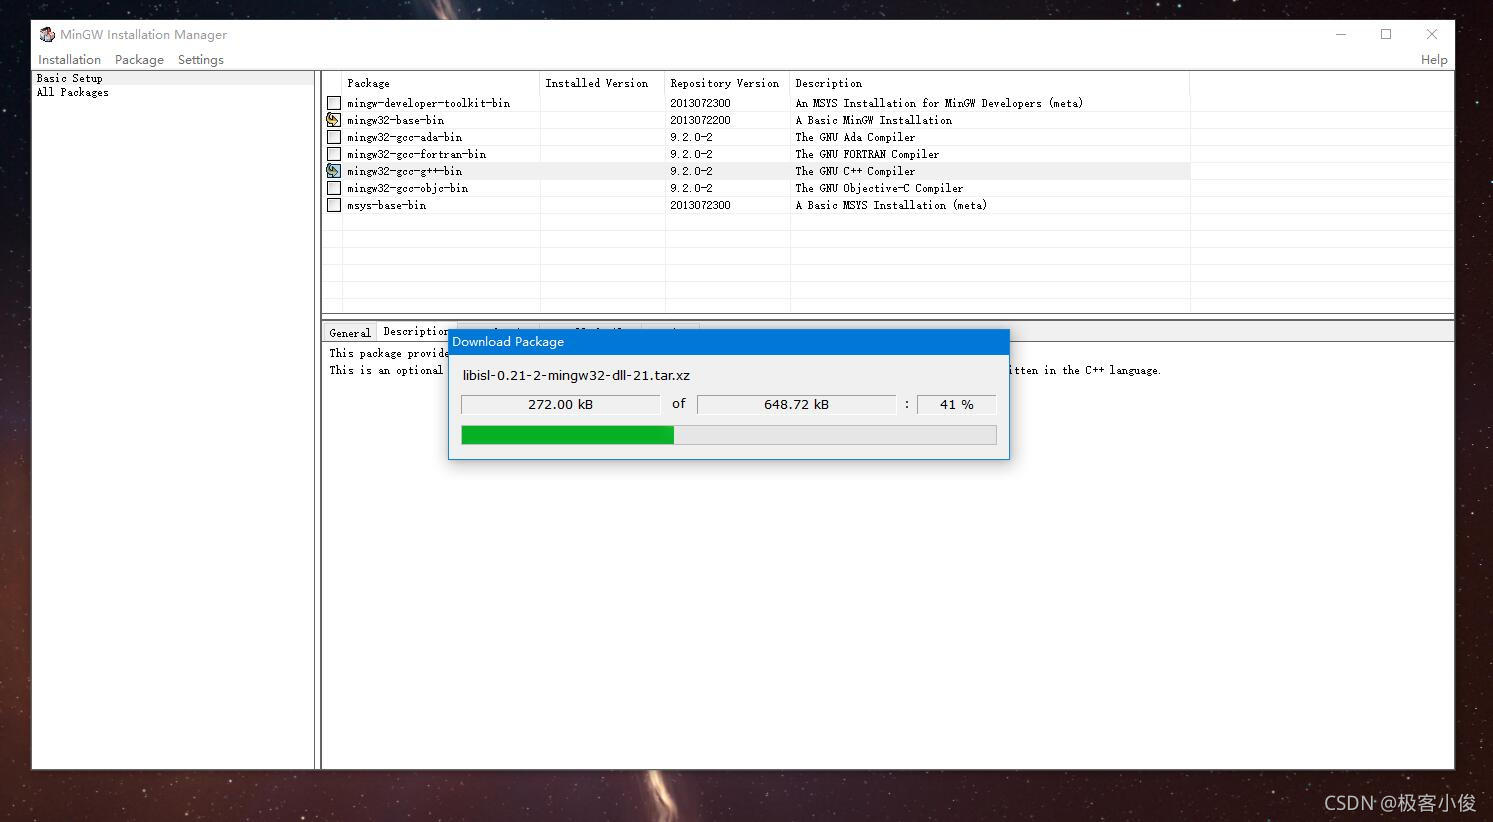Click the 648.72 kB total size field
1493x822 pixels.
coord(796,404)
